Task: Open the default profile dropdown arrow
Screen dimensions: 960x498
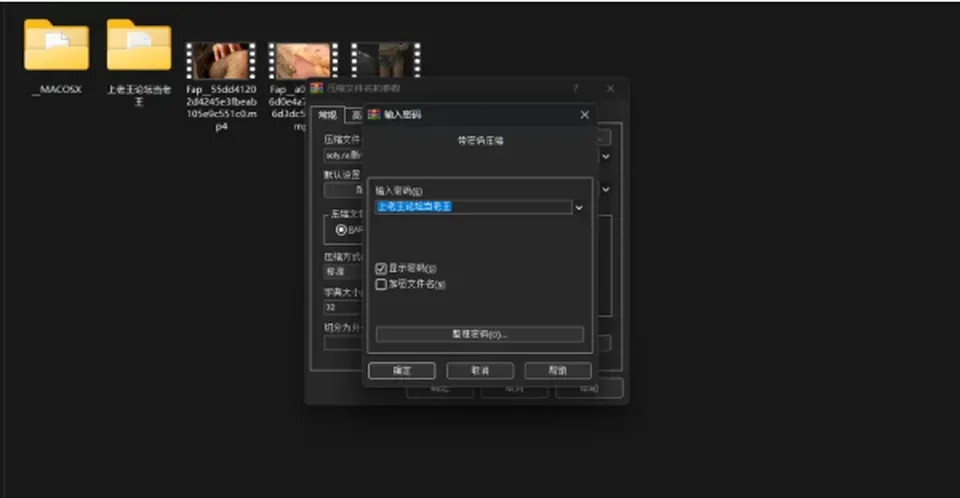Action: click(606, 189)
